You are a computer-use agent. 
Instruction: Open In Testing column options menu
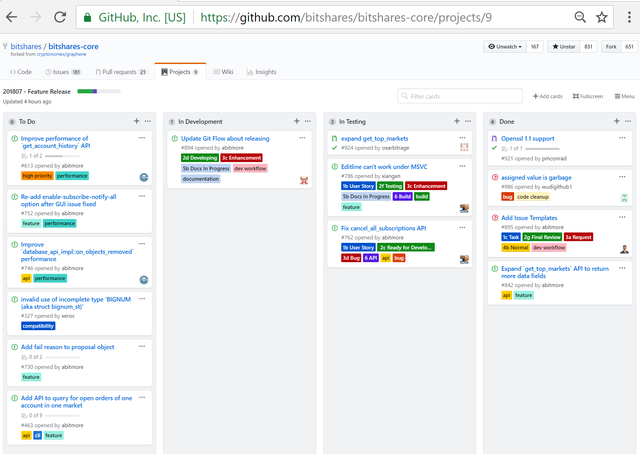468,121
